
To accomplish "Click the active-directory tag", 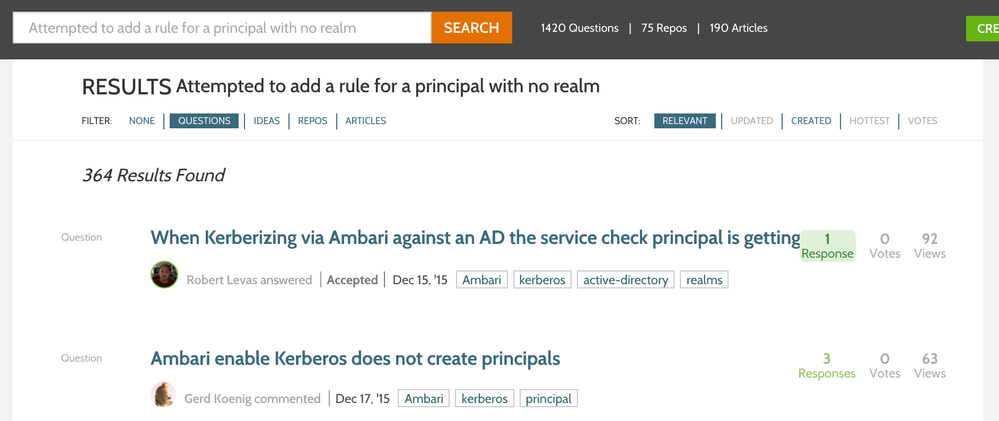I will point(625,280).
